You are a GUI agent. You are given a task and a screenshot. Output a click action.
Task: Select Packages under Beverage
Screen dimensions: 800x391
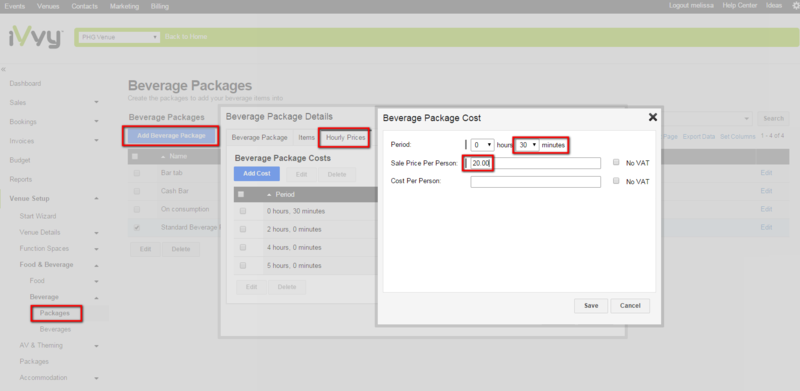pyautogui.click(x=55, y=313)
